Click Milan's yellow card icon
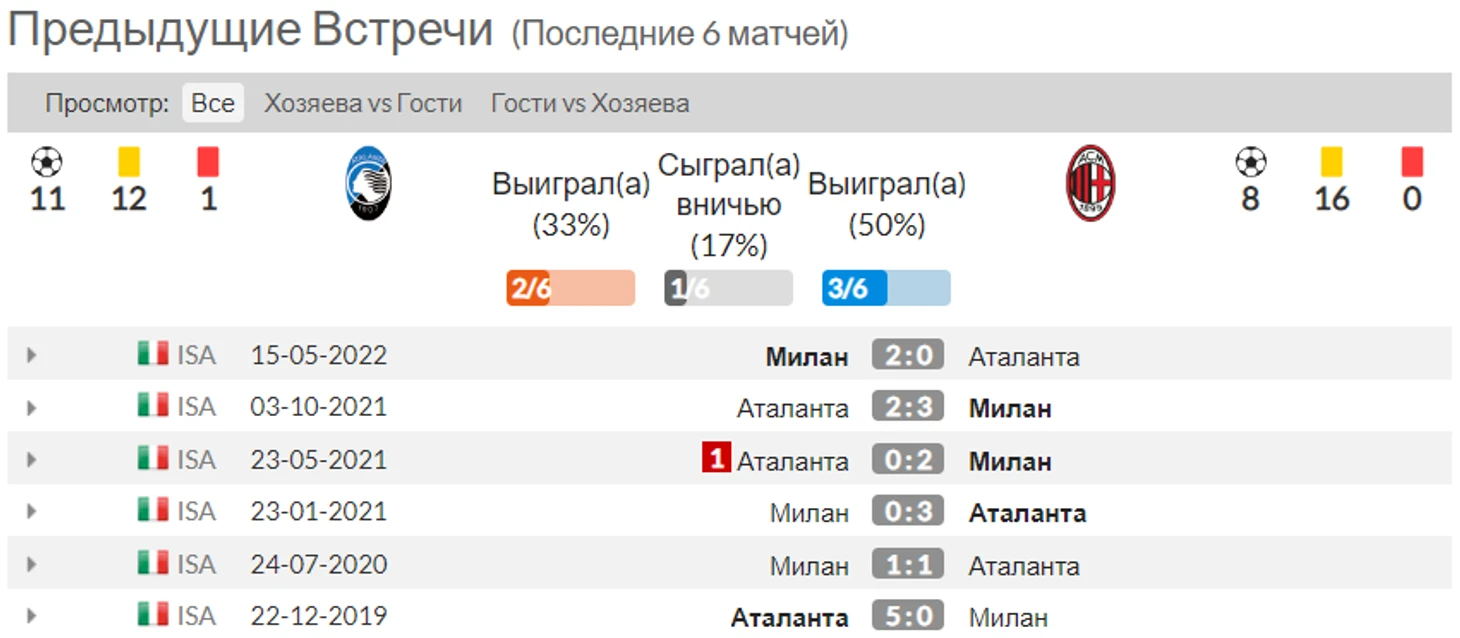This screenshot has height=638, width=1460. 1331,162
